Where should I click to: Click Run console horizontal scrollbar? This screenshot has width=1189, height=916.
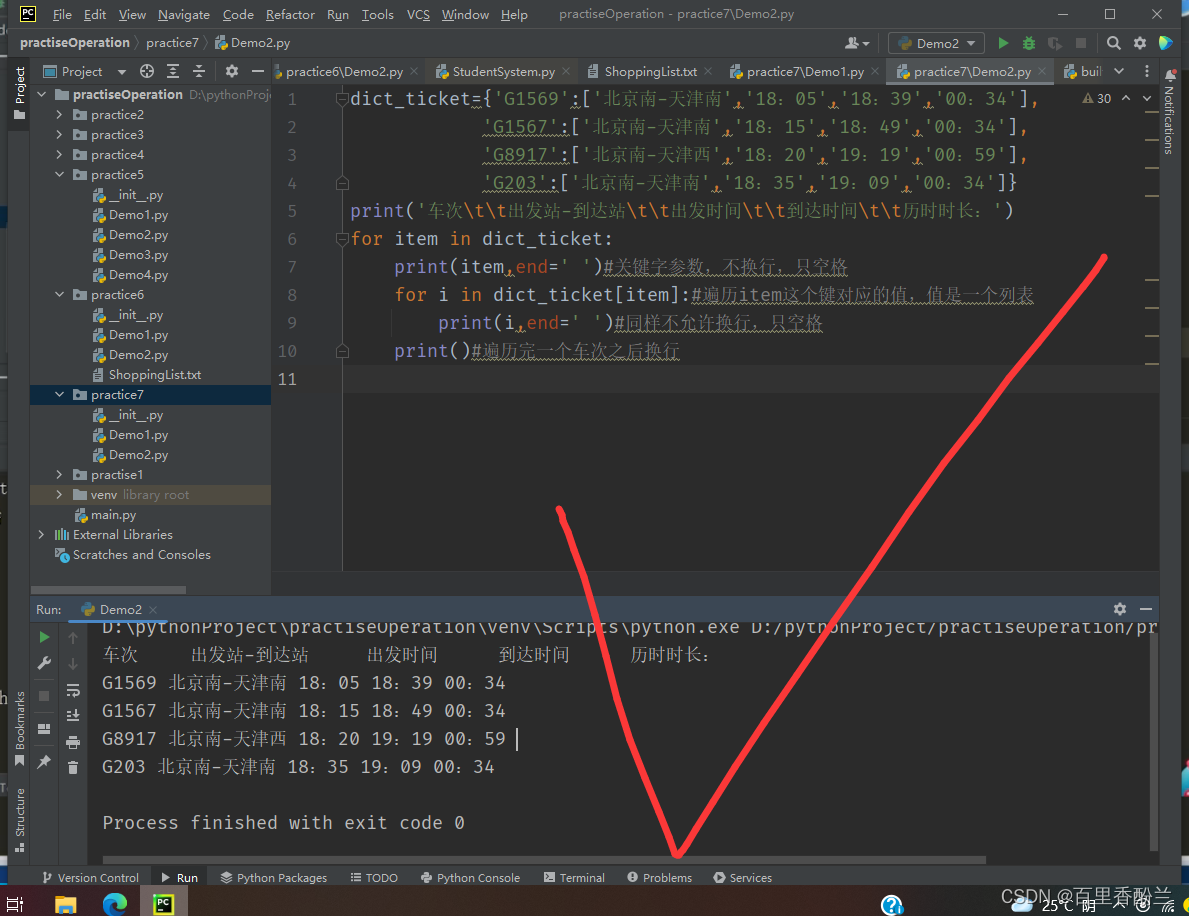click(x=544, y=860)
